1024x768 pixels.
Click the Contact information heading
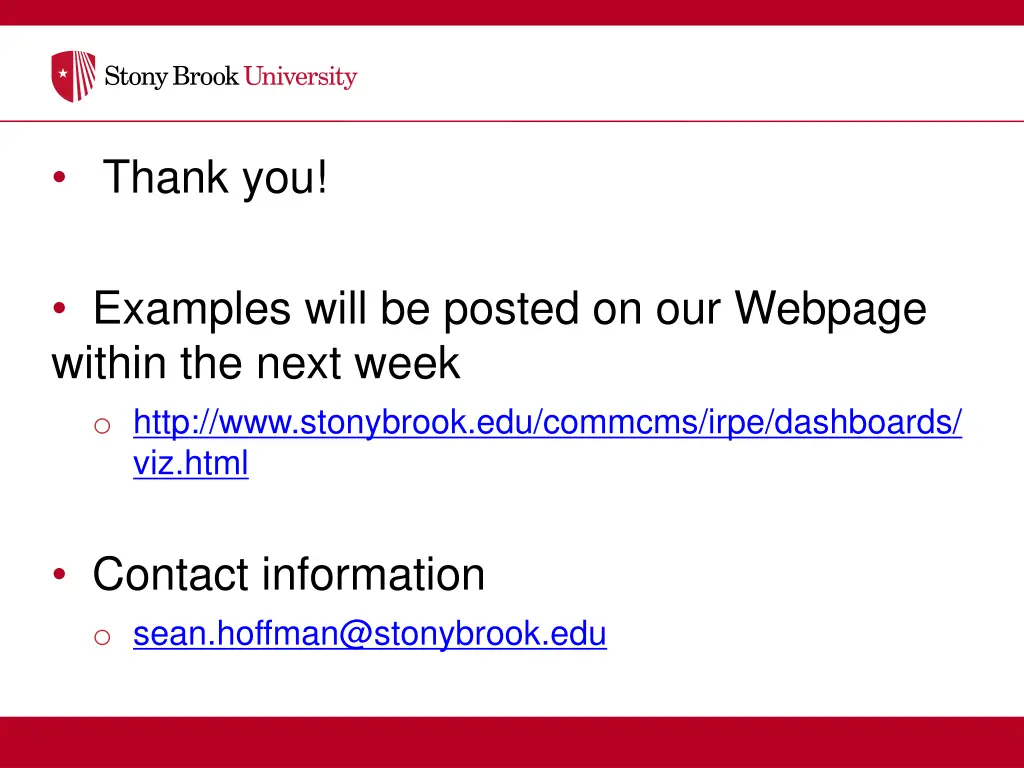289,574
